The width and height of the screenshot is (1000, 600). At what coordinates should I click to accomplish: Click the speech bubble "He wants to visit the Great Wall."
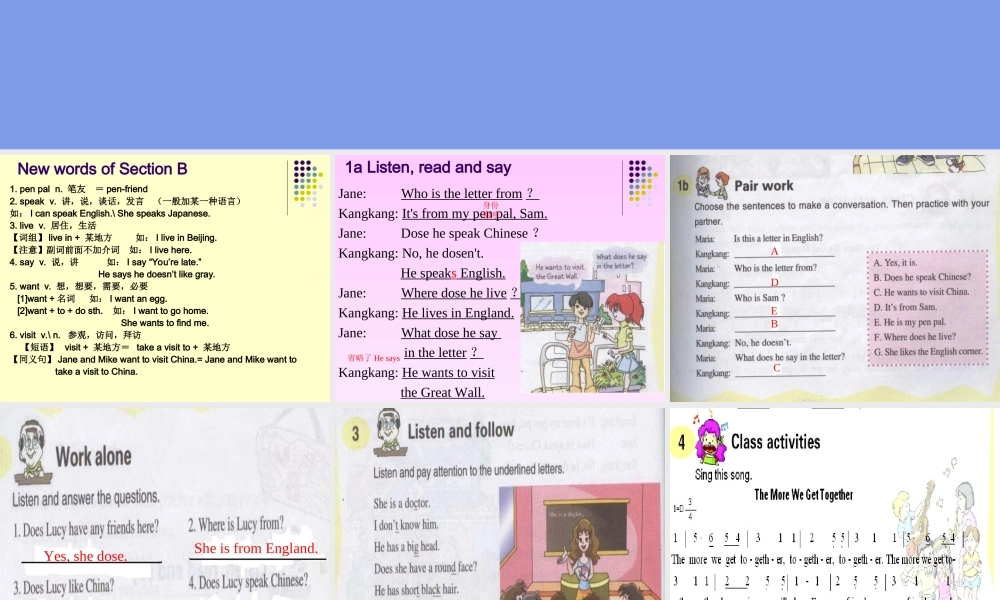tap(559, 272)
